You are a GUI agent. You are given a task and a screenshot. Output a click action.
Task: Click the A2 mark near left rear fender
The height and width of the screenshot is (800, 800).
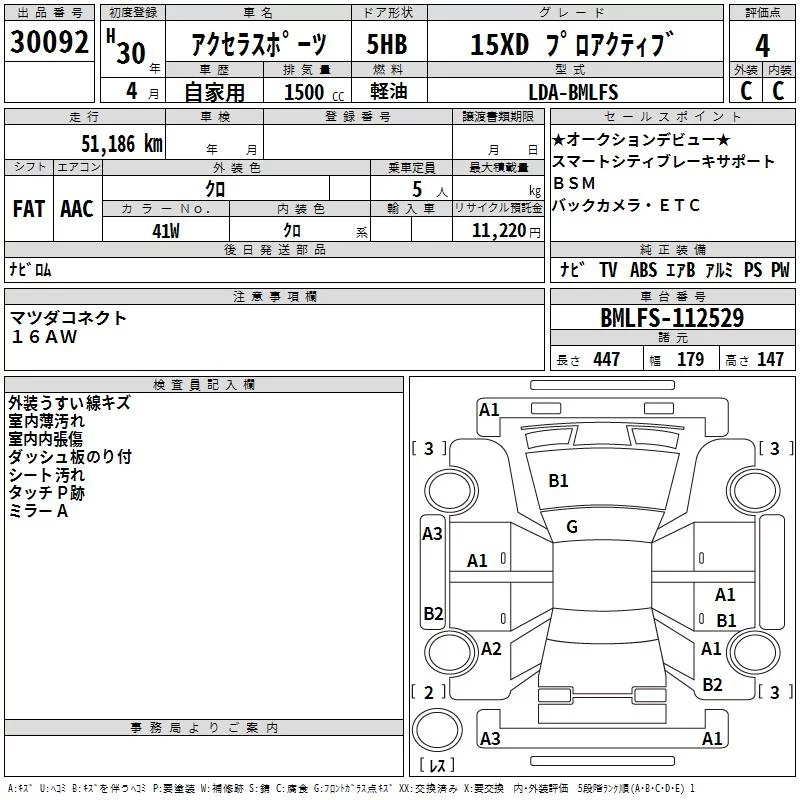[491, 649]
